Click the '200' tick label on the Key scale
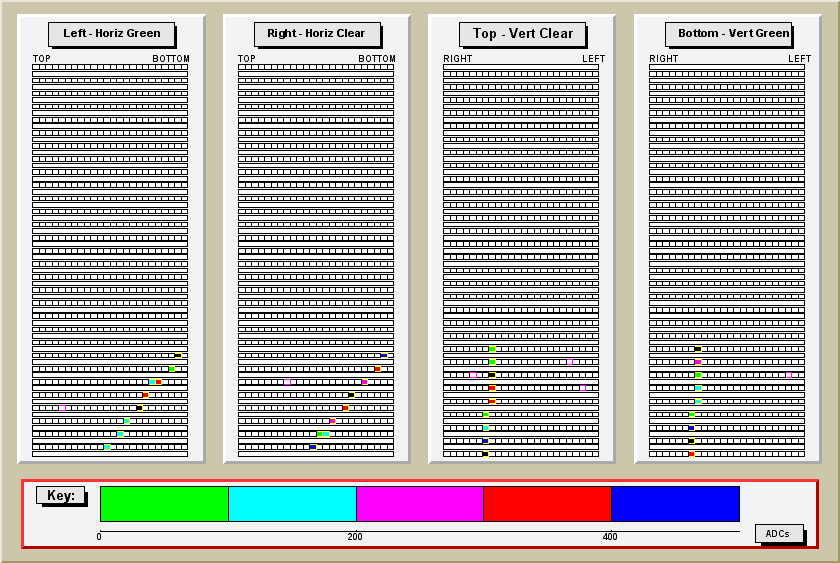 coord(355,537)
